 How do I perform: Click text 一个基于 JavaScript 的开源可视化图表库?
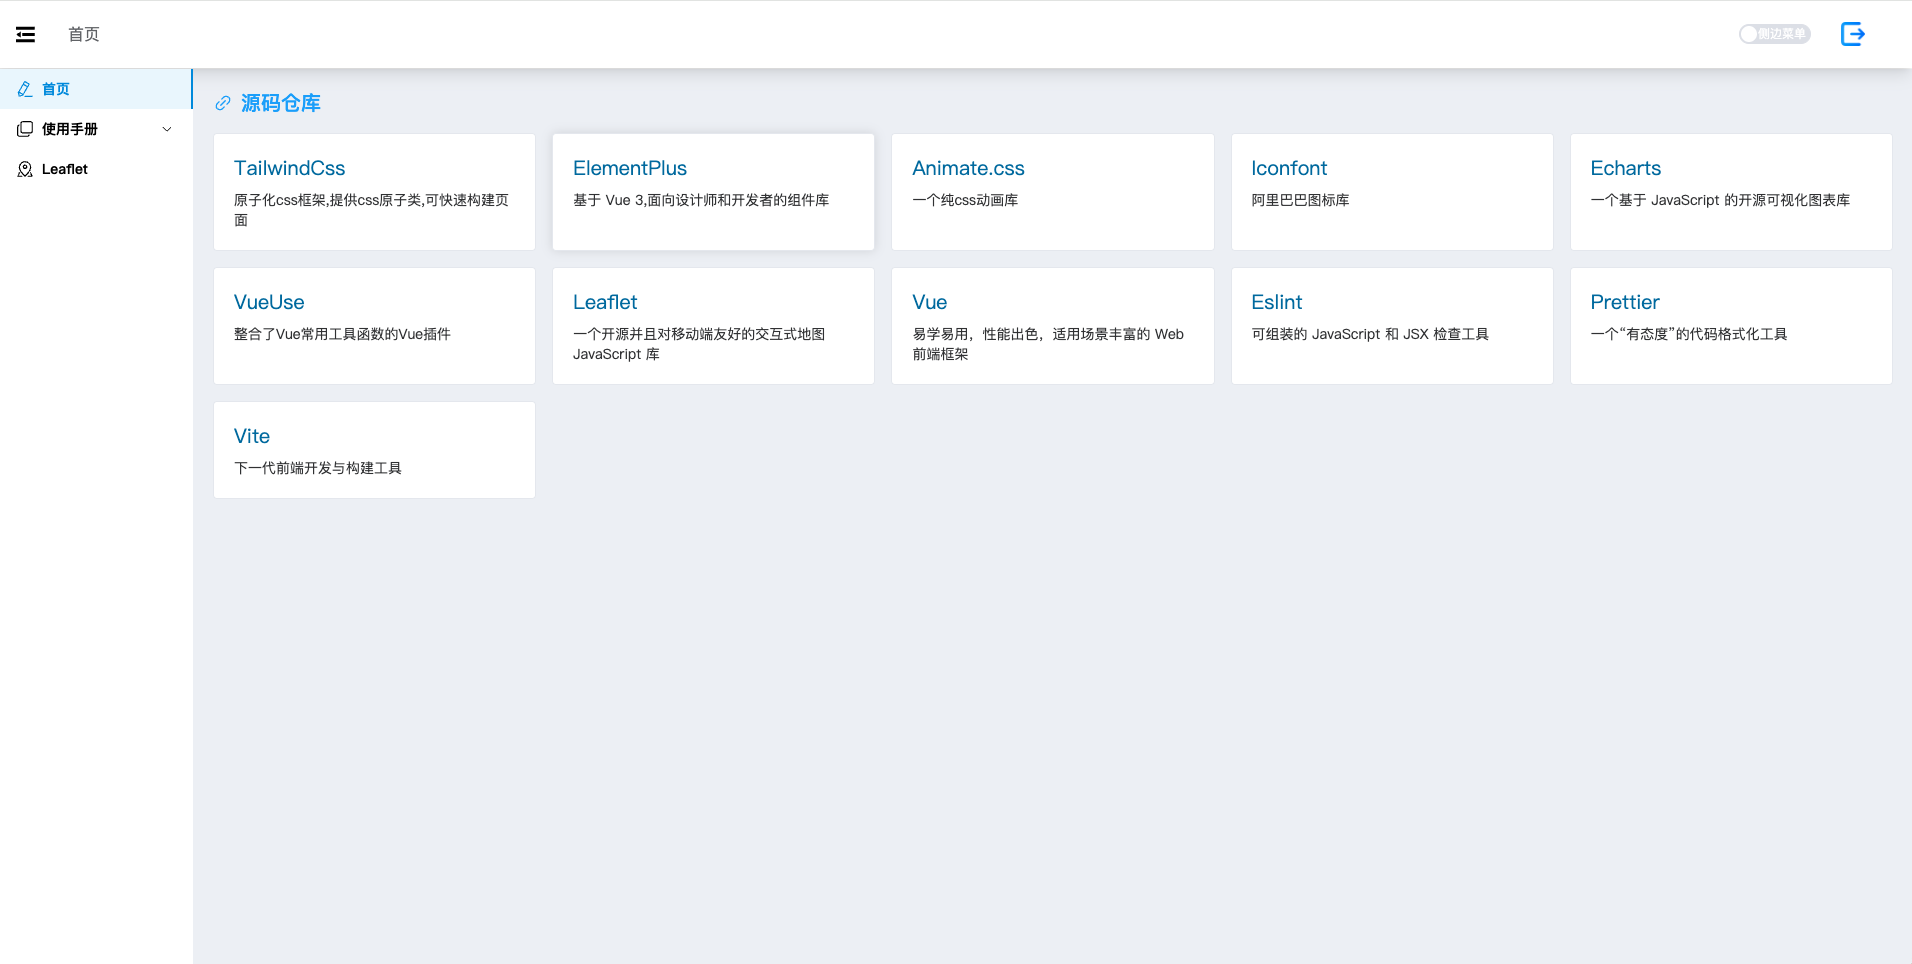pyautogui.click(x=1720, y=200)
